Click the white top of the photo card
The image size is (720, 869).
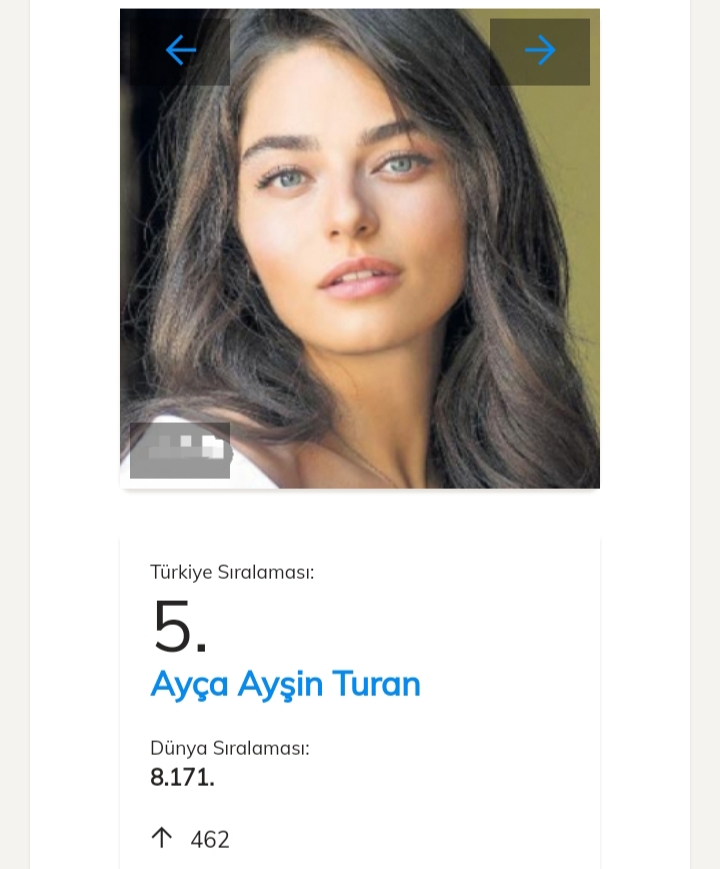tap(360, 4)
